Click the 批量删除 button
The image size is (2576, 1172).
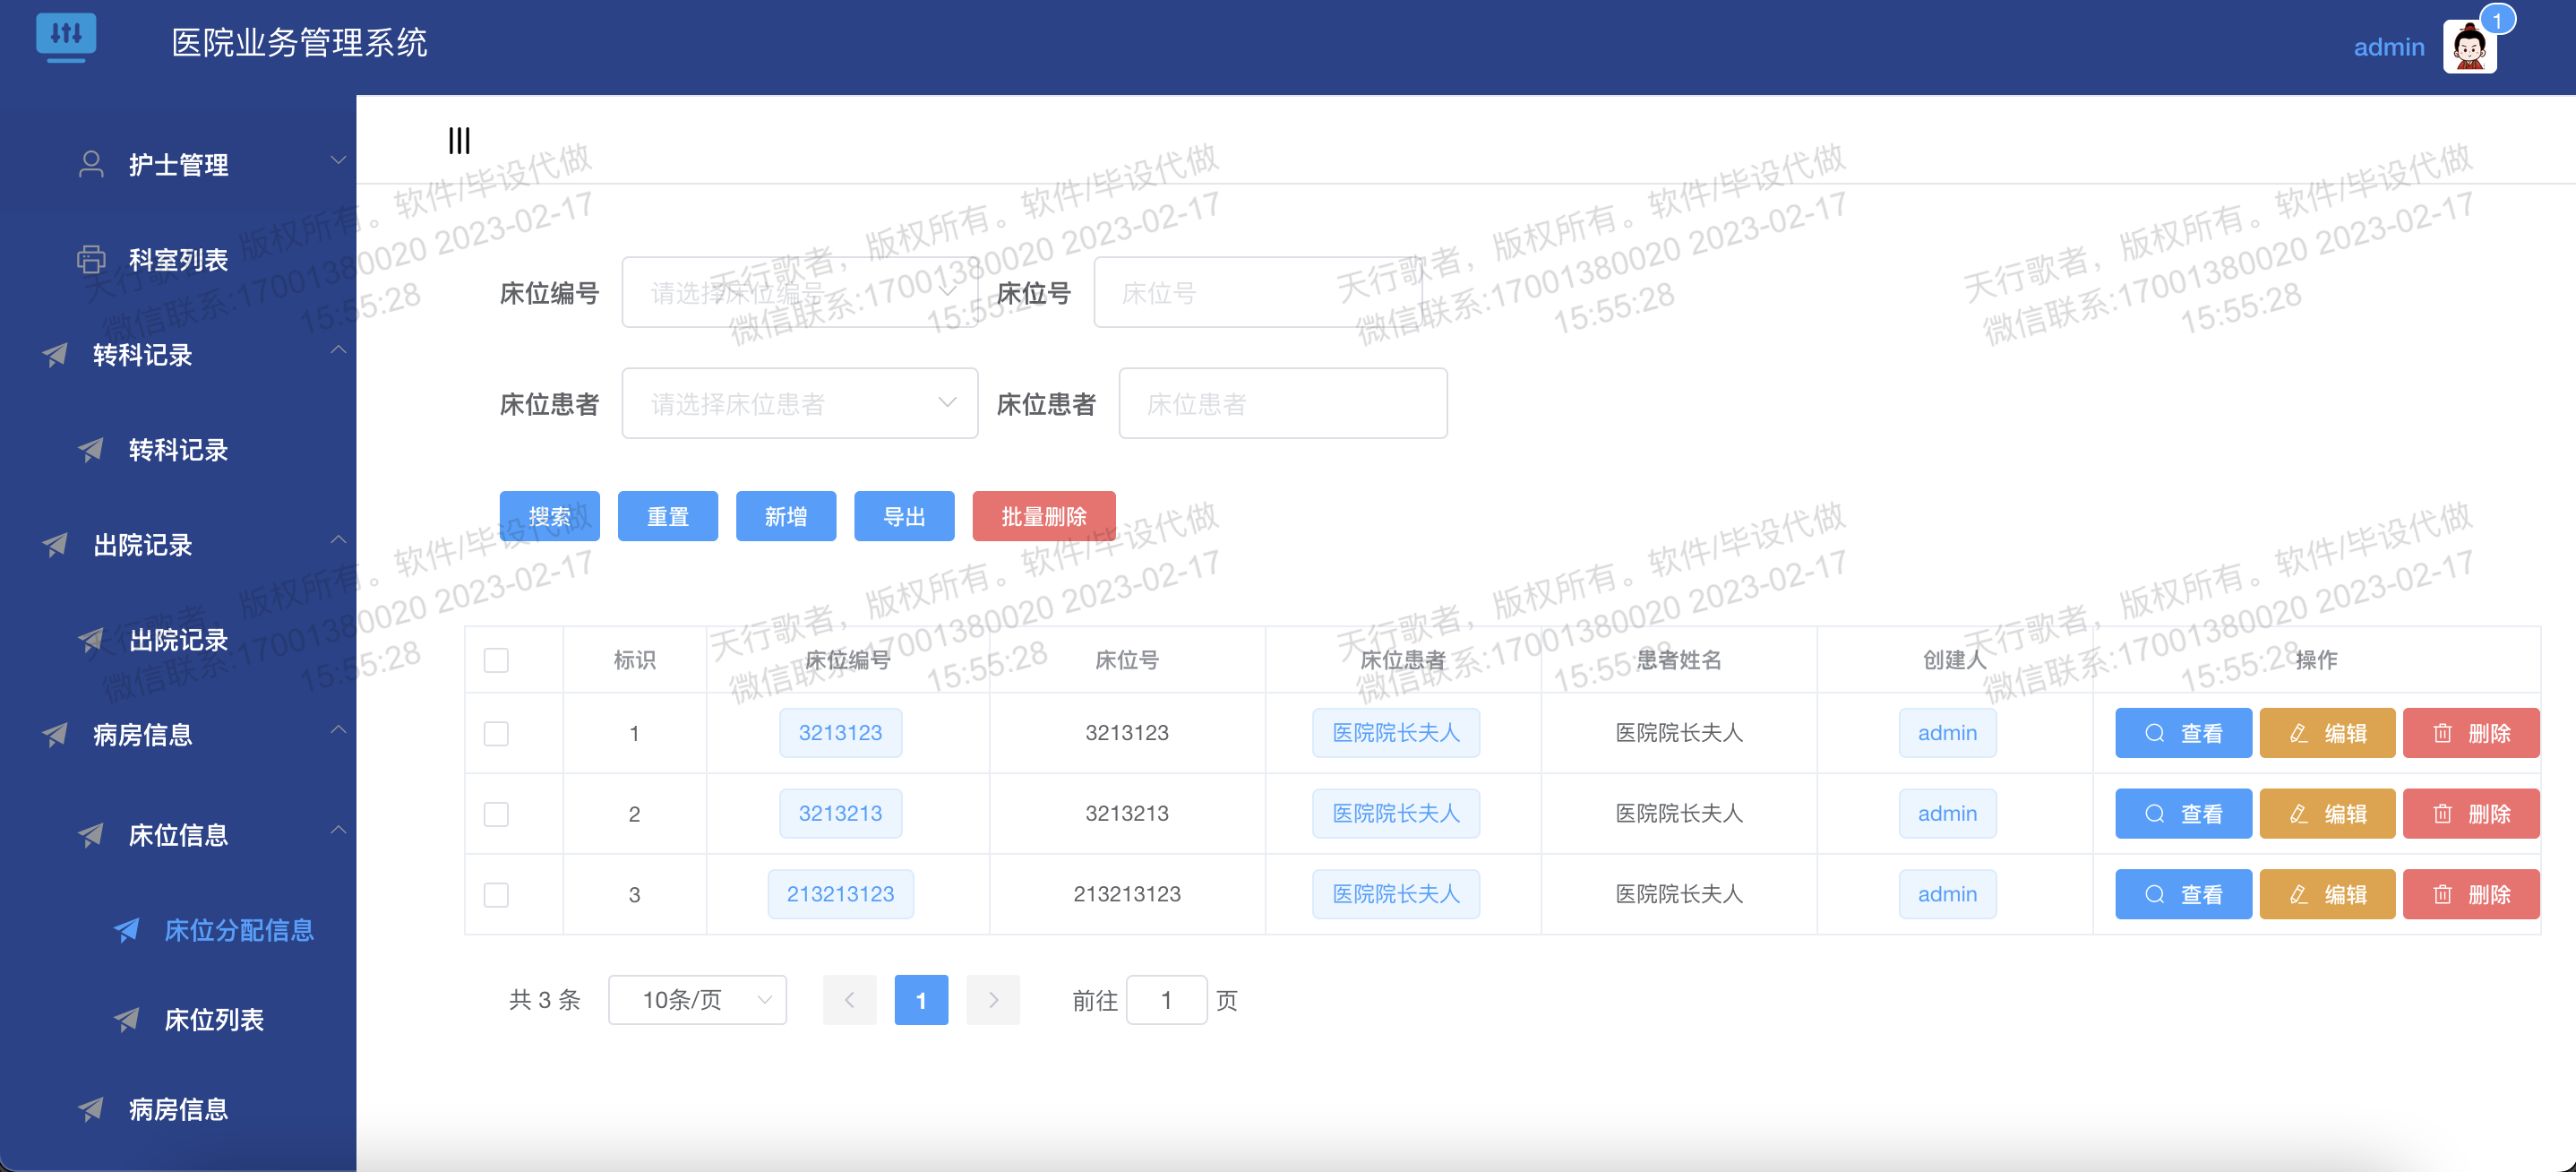[1043, 516]
